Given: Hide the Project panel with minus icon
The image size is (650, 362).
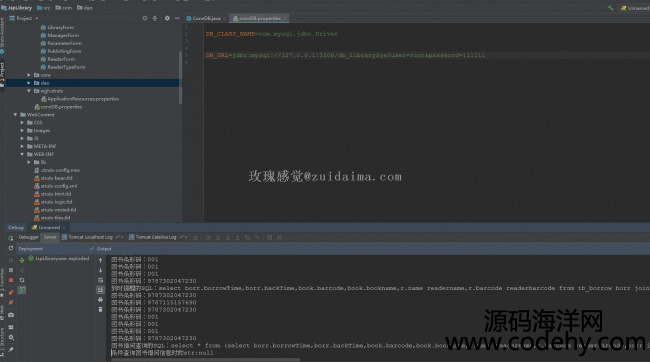Looking at the screenshot, I should coord(177,18).
